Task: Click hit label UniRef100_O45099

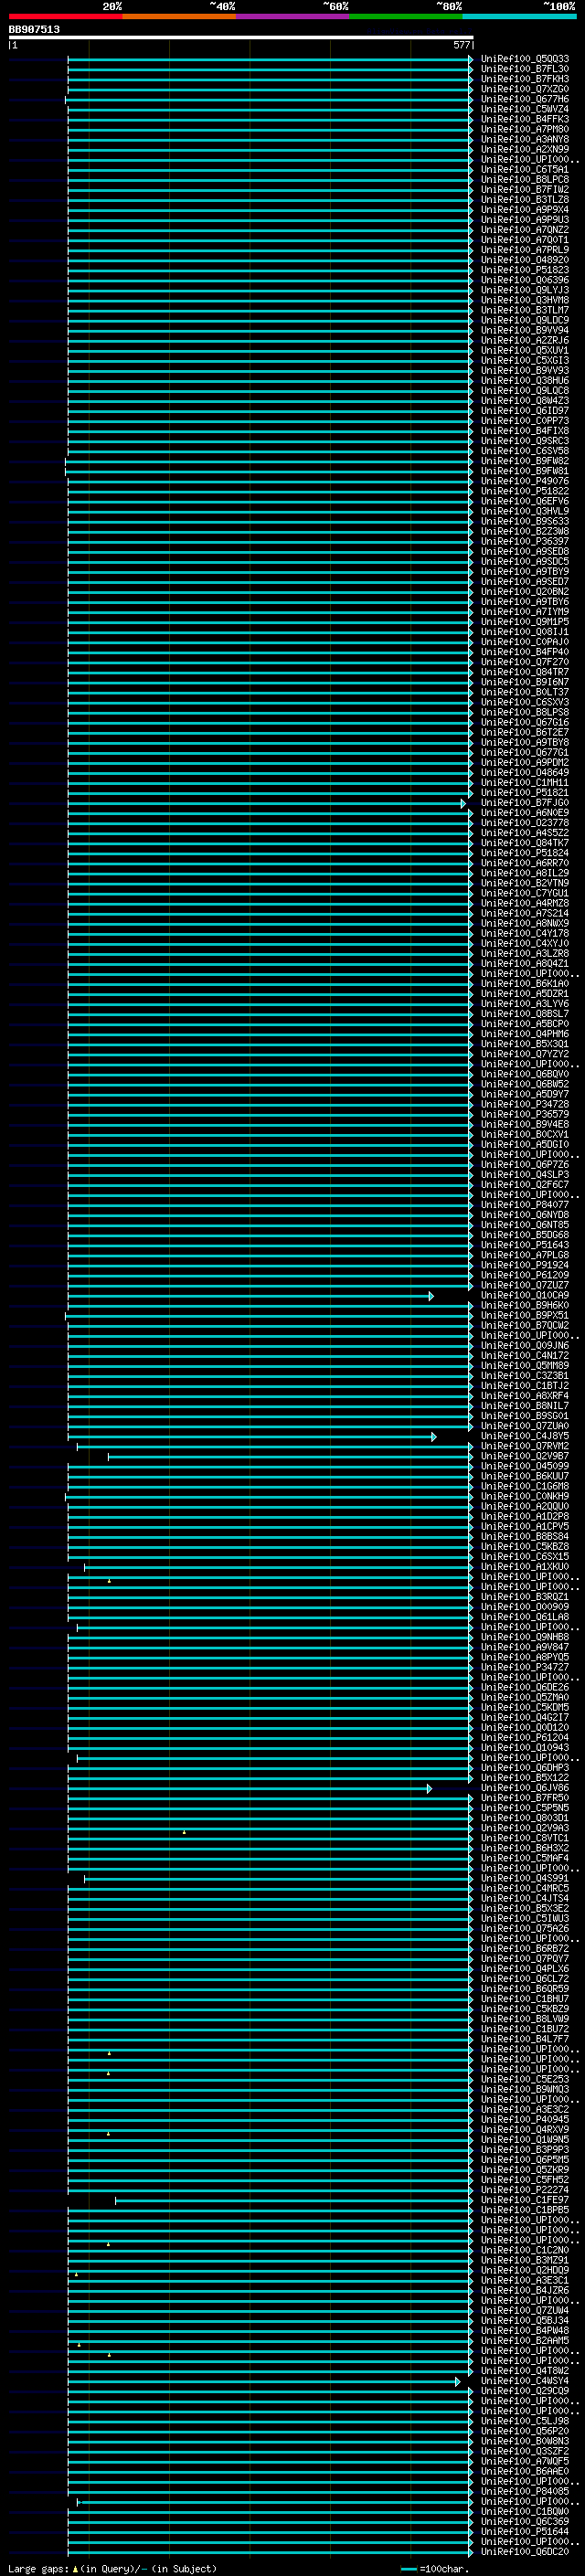Action: click(525, 1467)
